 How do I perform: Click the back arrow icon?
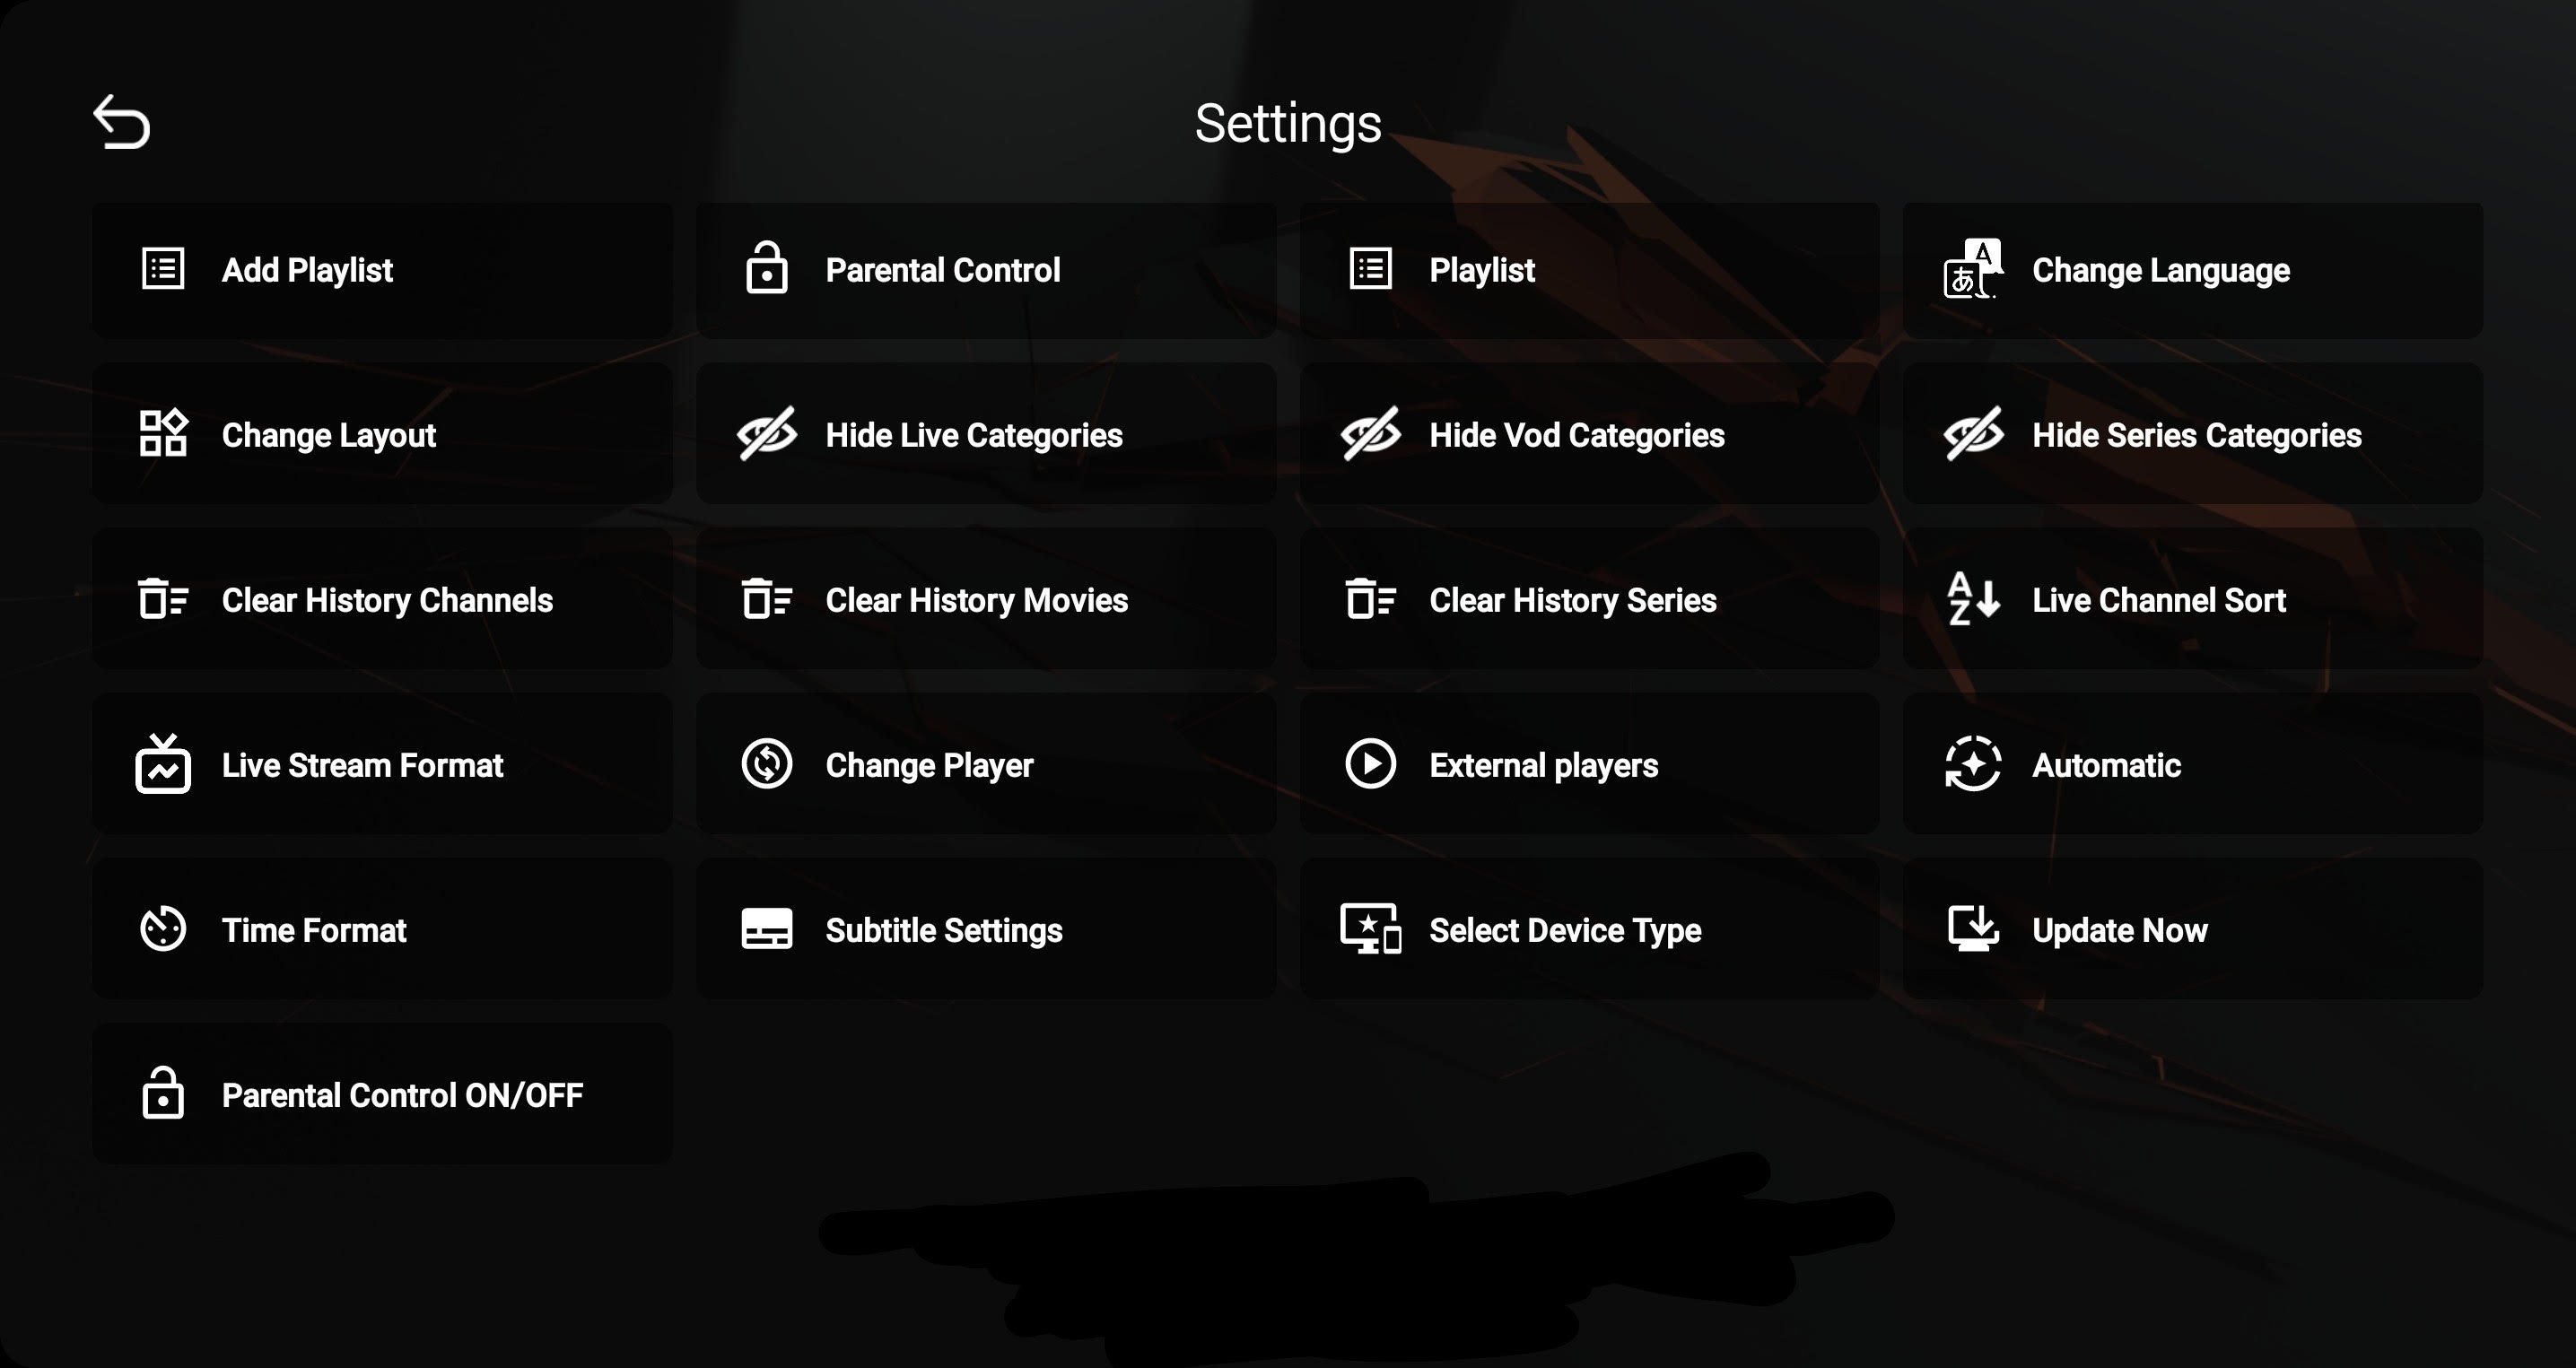tap(121, 122)
